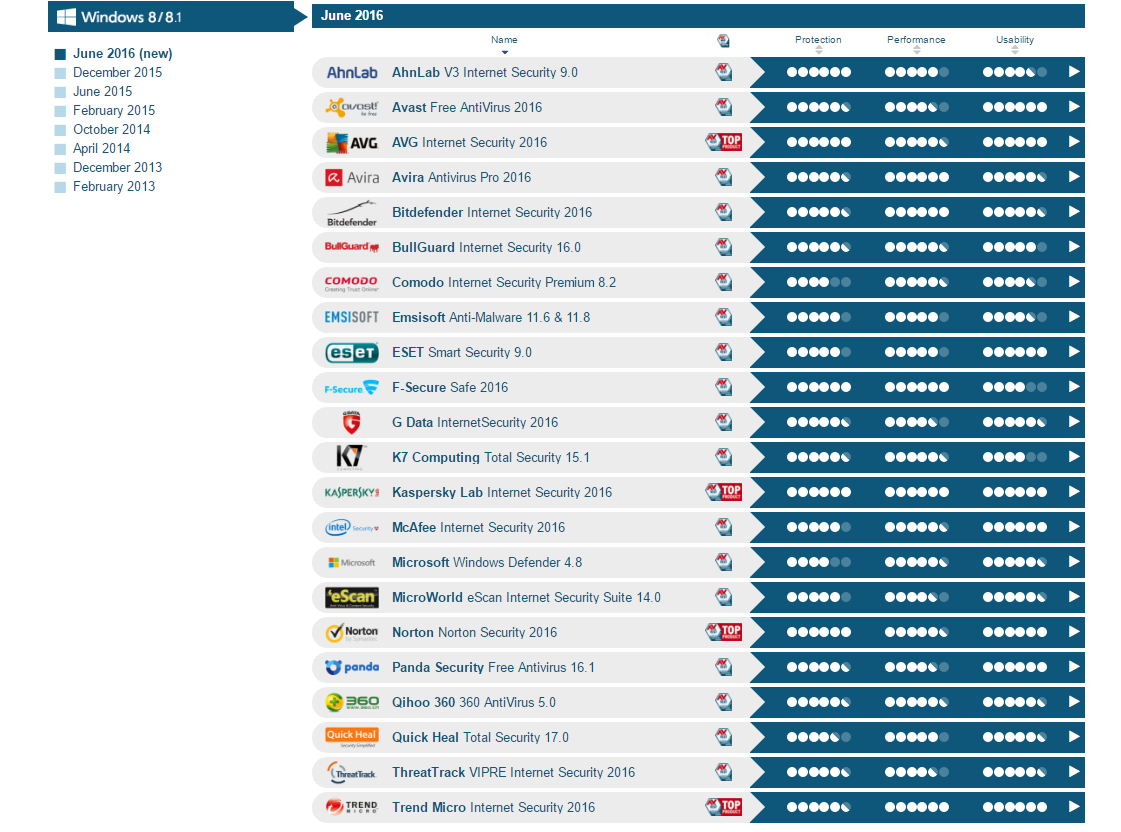The image size is (1121, 832).
Task: Click the Quick Heal logo icon
Action: pyautogui.click(x=352, y=738)
